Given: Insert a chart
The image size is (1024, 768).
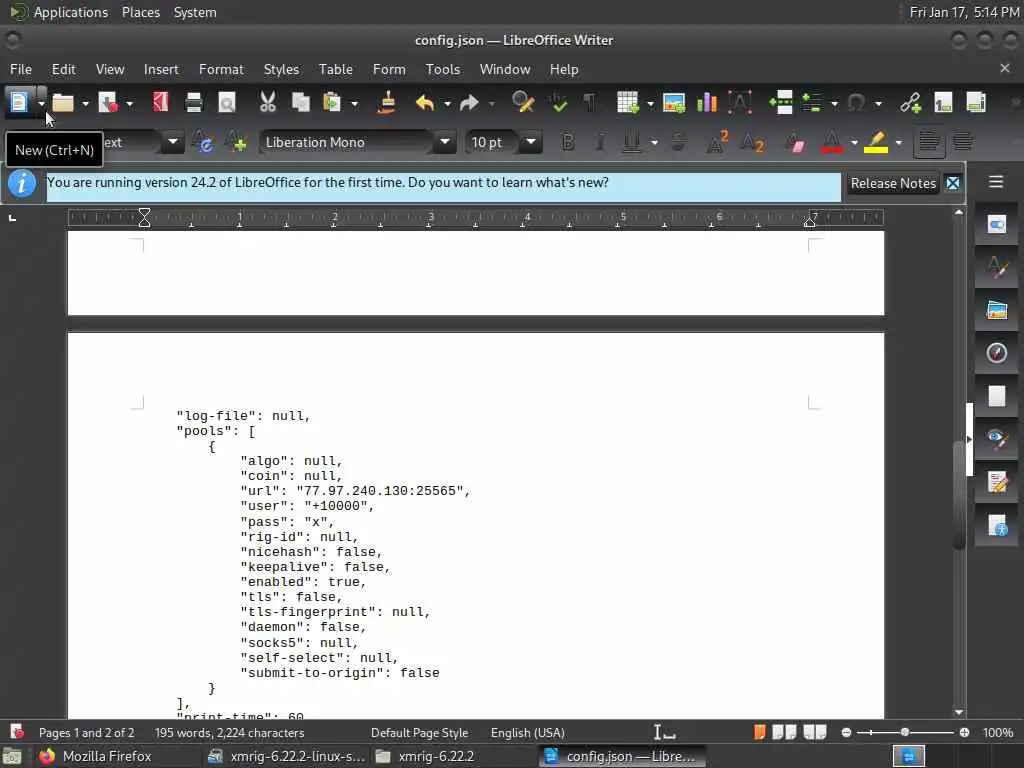Looking at the screenshot, I should pos(707,103).
